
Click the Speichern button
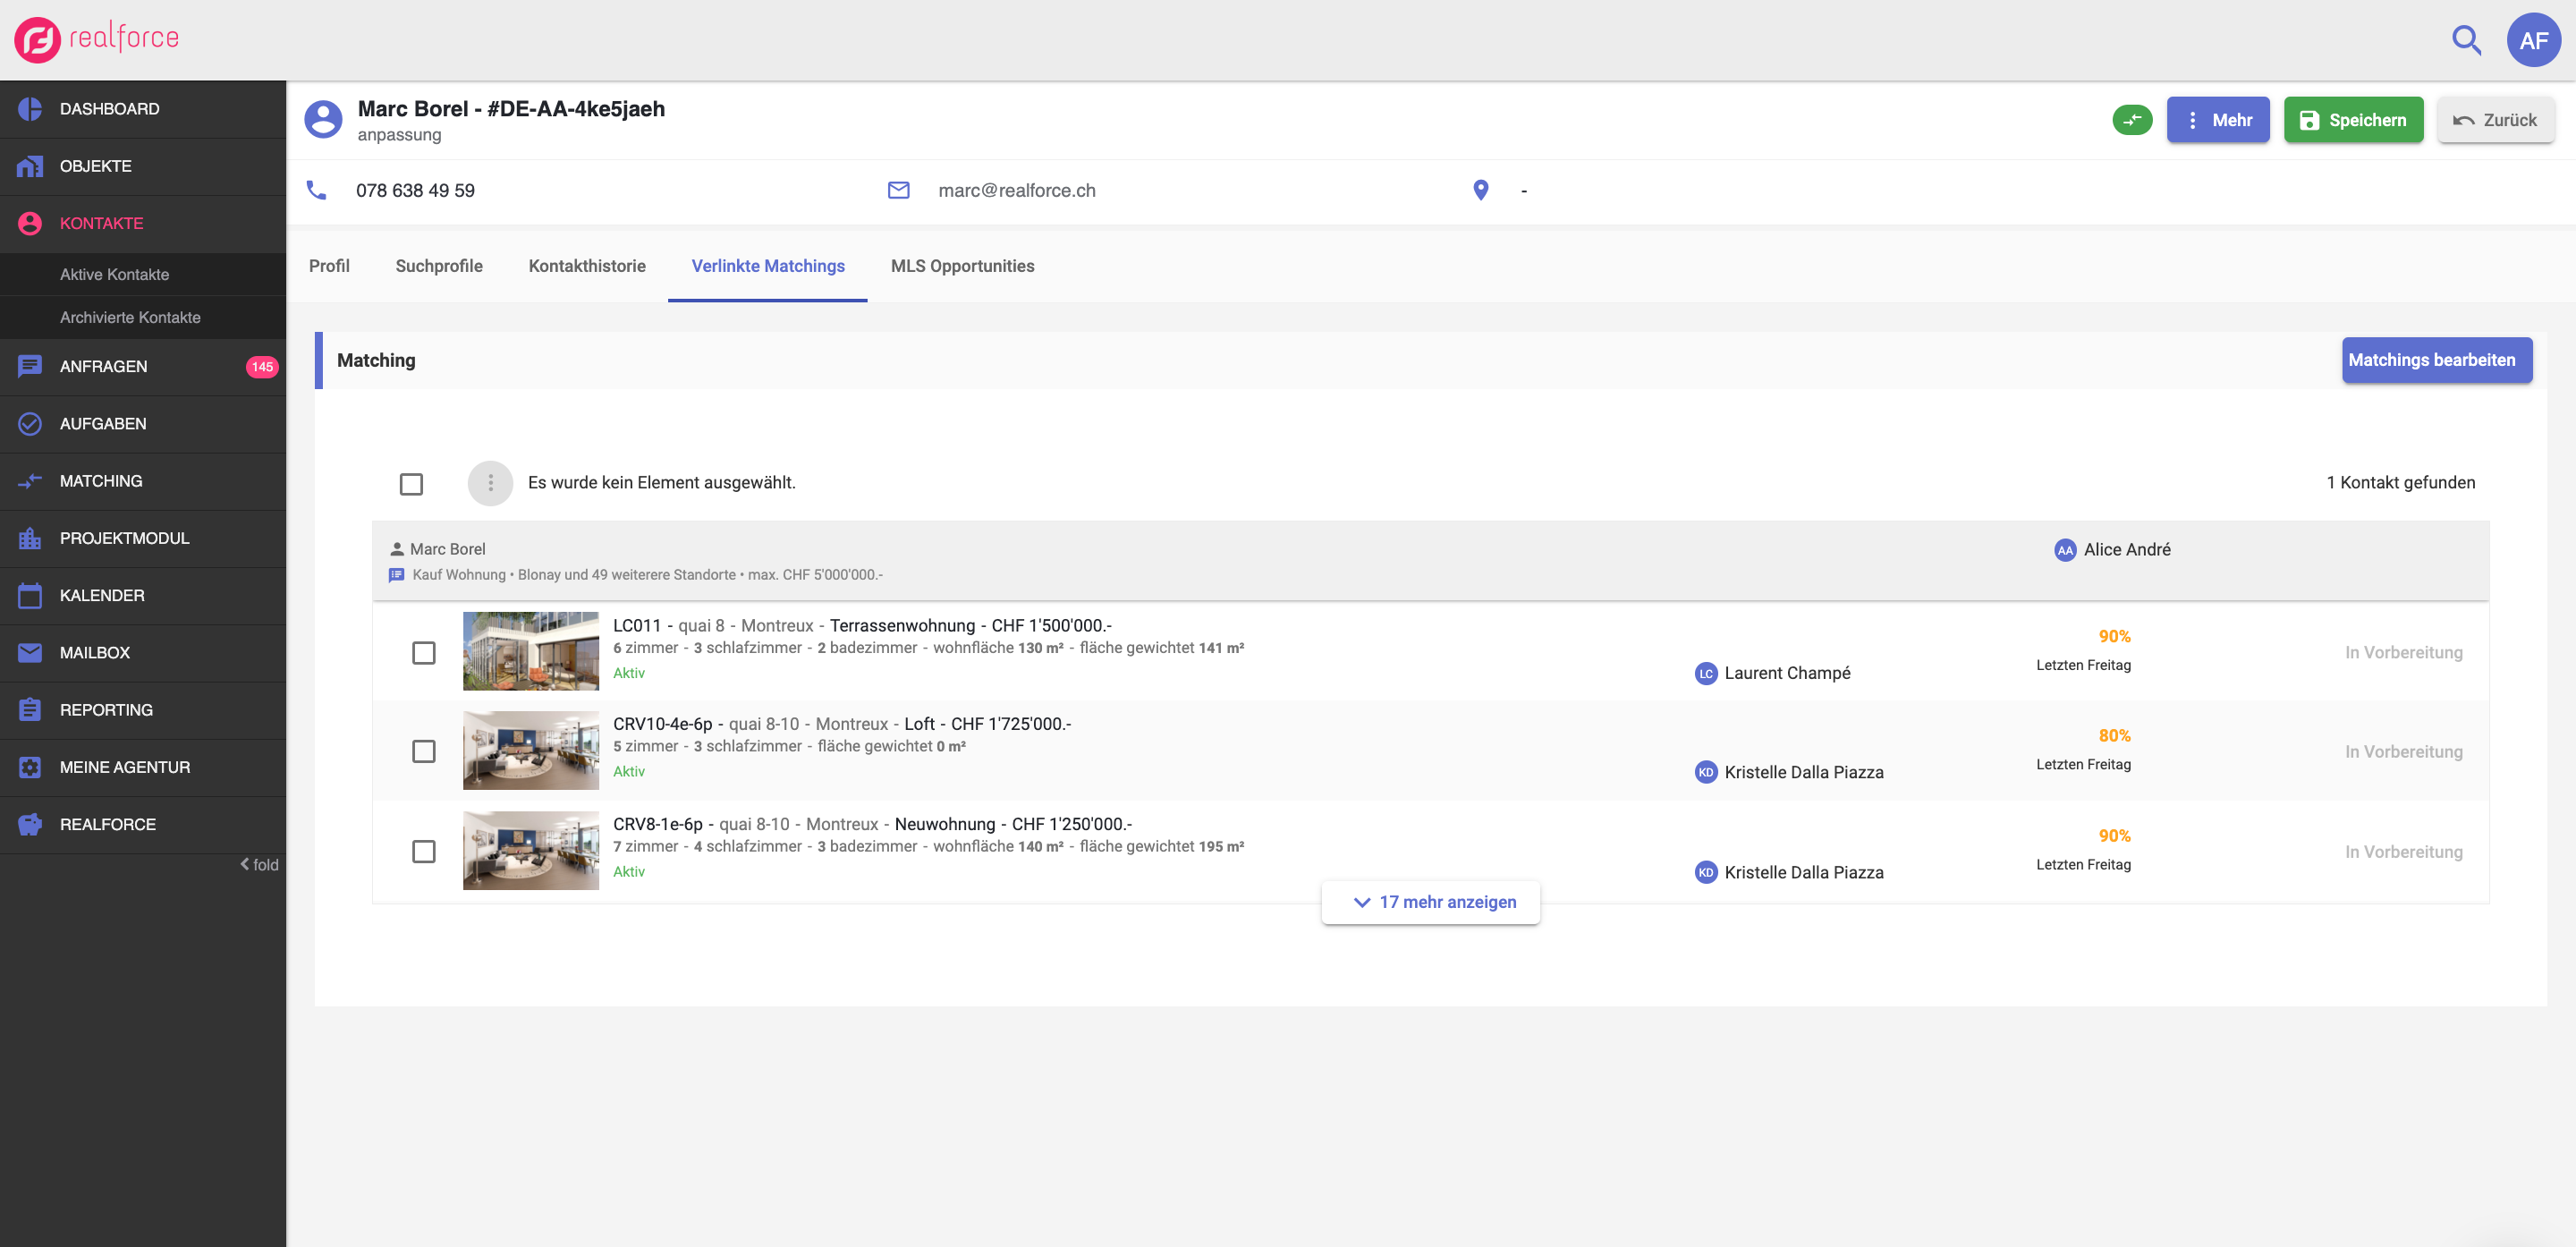pos(2353,120)
